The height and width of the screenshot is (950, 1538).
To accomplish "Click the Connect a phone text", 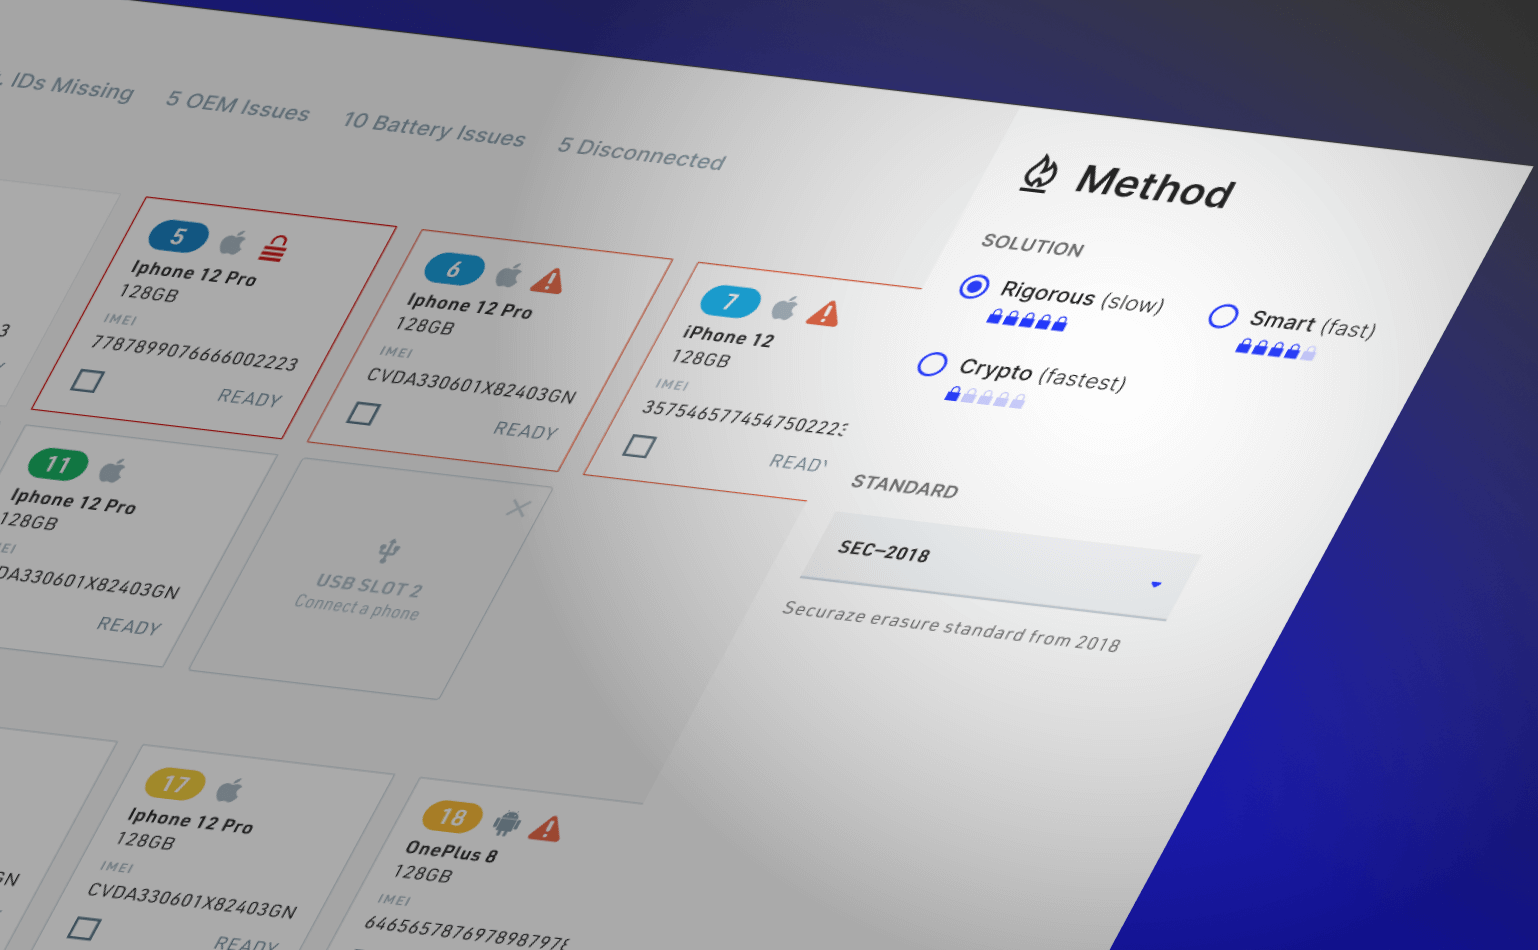I will coord(357,607).
